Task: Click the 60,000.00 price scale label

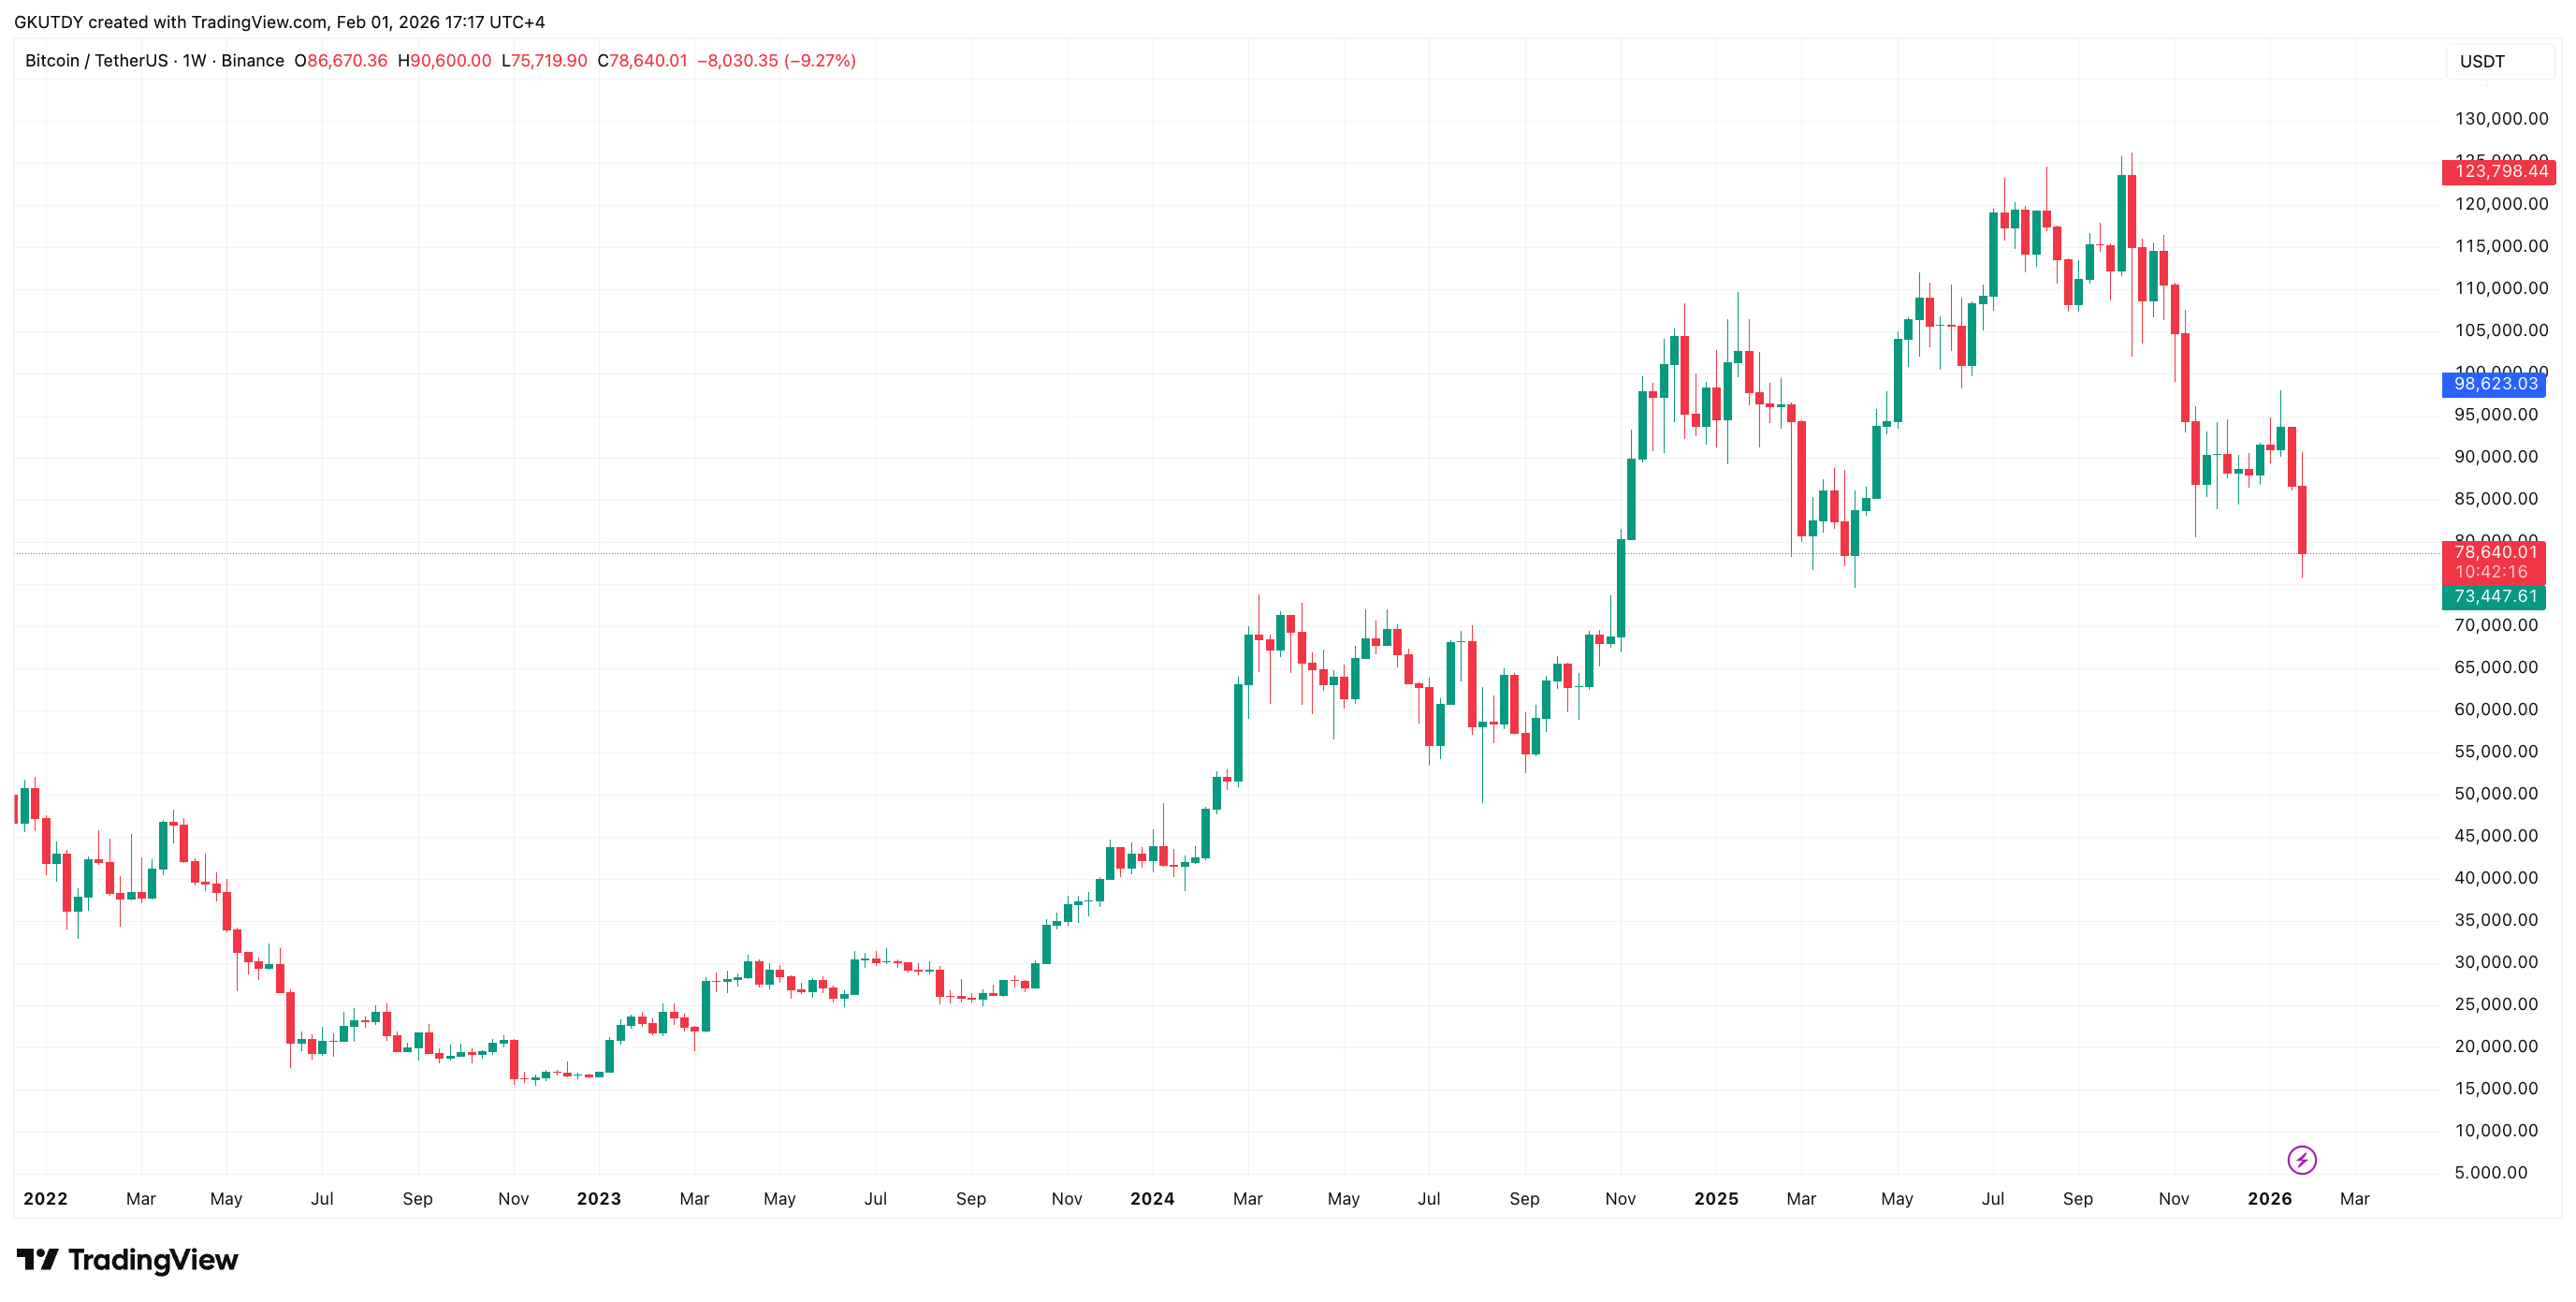Action: 2495,710
